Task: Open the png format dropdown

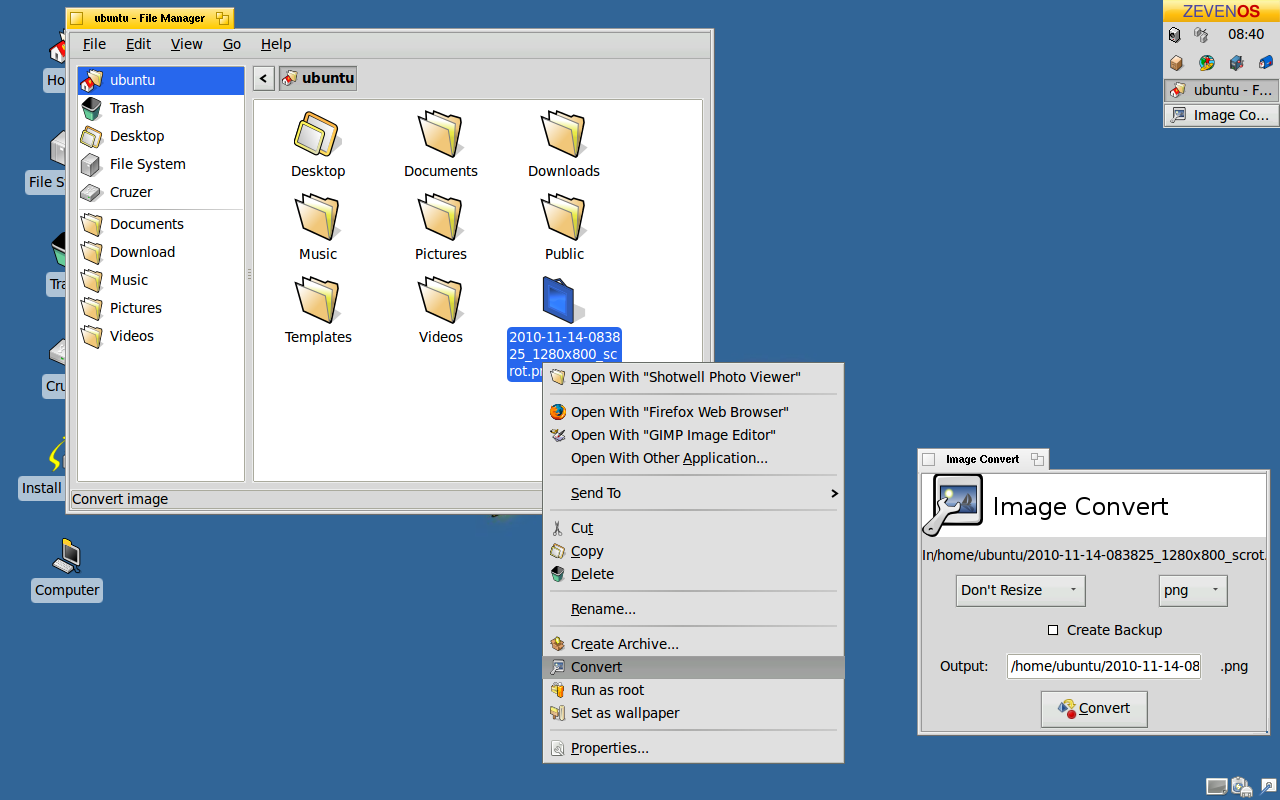Action: click(1192, 590)
